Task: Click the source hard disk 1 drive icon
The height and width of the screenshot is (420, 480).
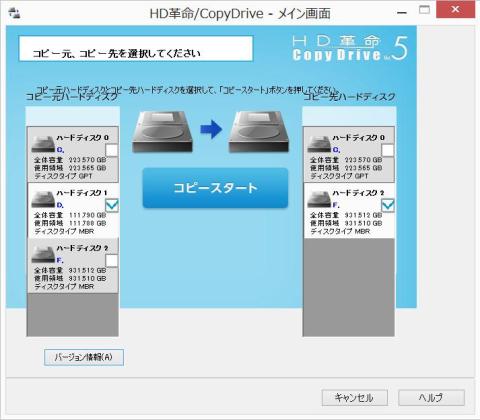Action: click(43, 199)
